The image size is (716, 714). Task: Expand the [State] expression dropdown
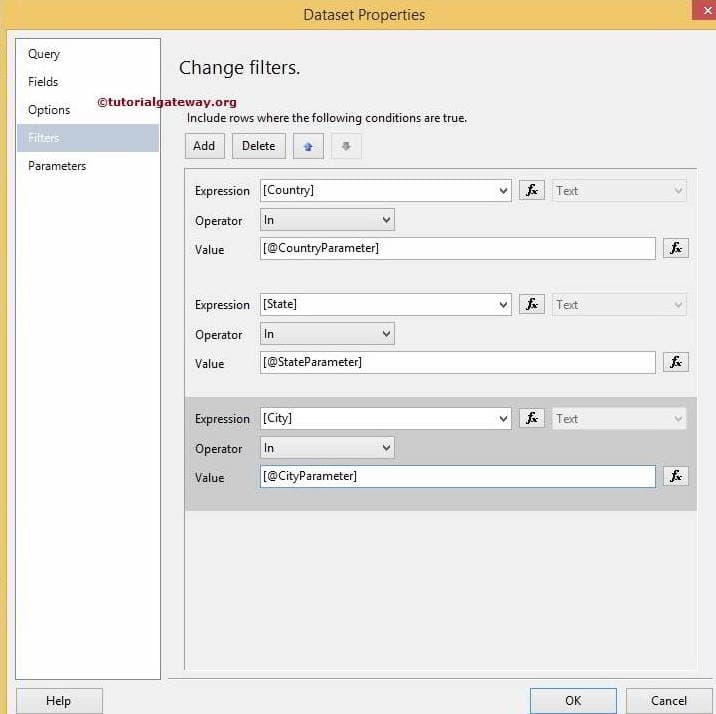[503, 304]
